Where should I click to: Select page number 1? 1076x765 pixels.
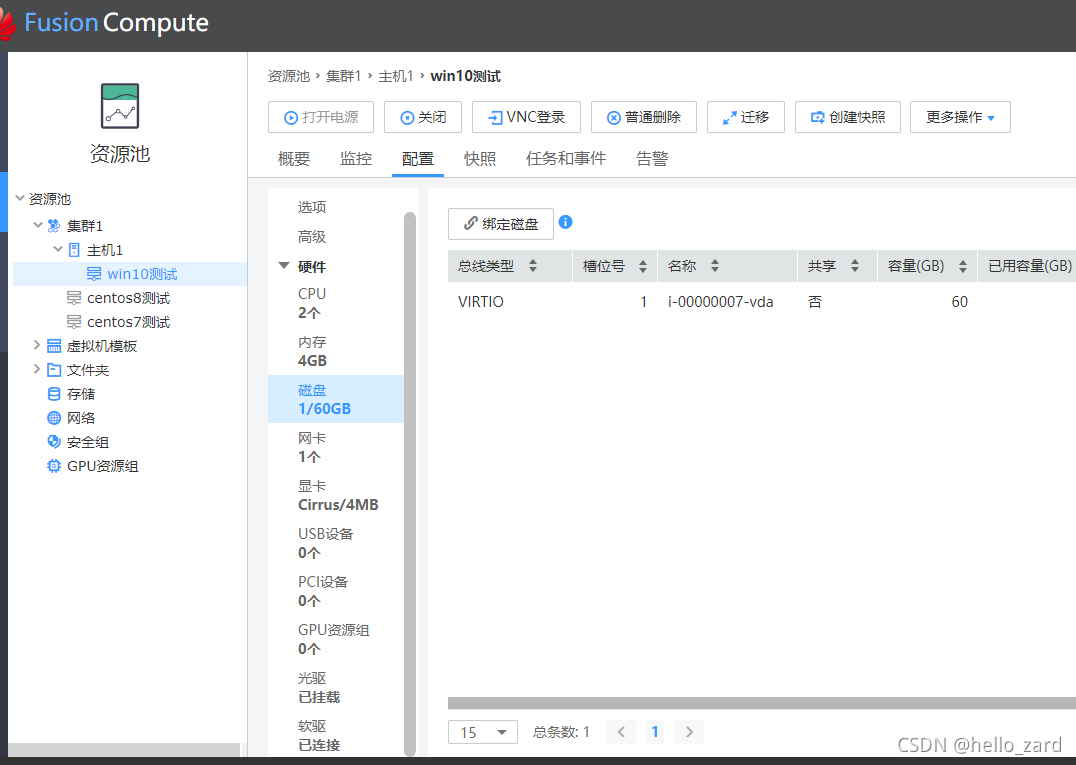click(655, 732)
